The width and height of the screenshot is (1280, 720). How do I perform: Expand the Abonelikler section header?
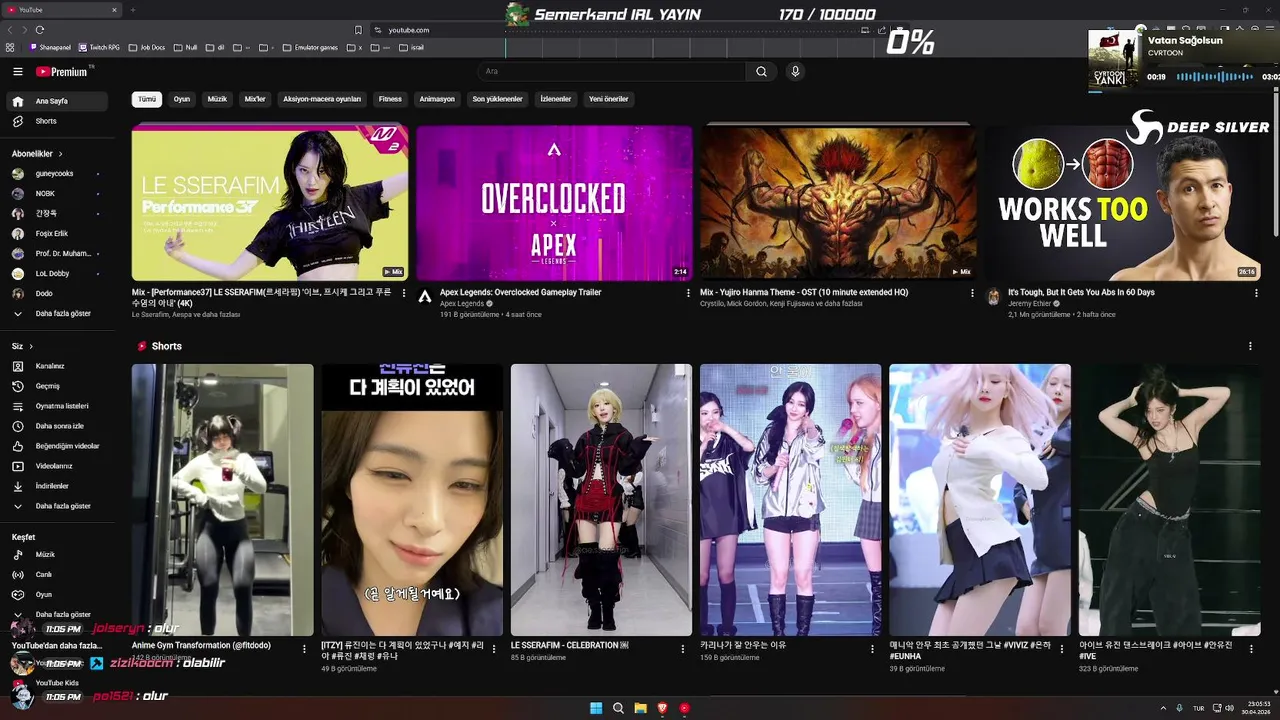[x=37, y=154]
